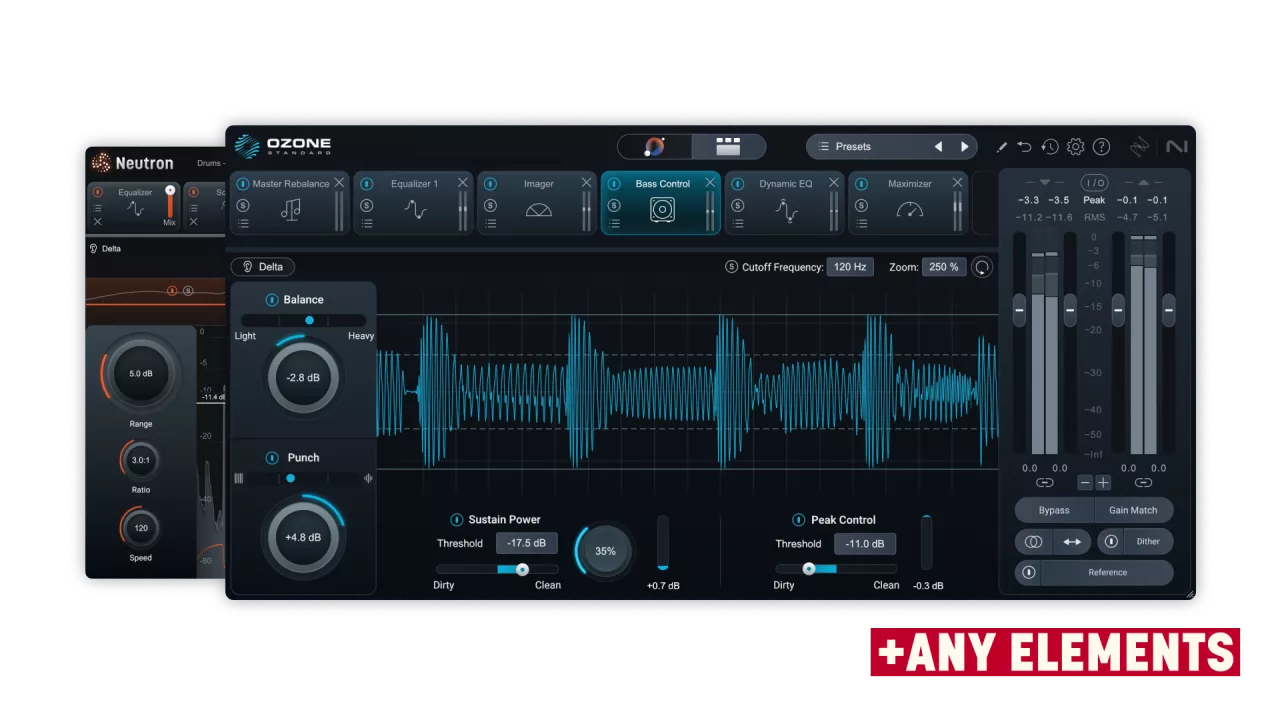Click the help question mark icon
The width and height of the screenshot is (1280, 720).
1101,147
